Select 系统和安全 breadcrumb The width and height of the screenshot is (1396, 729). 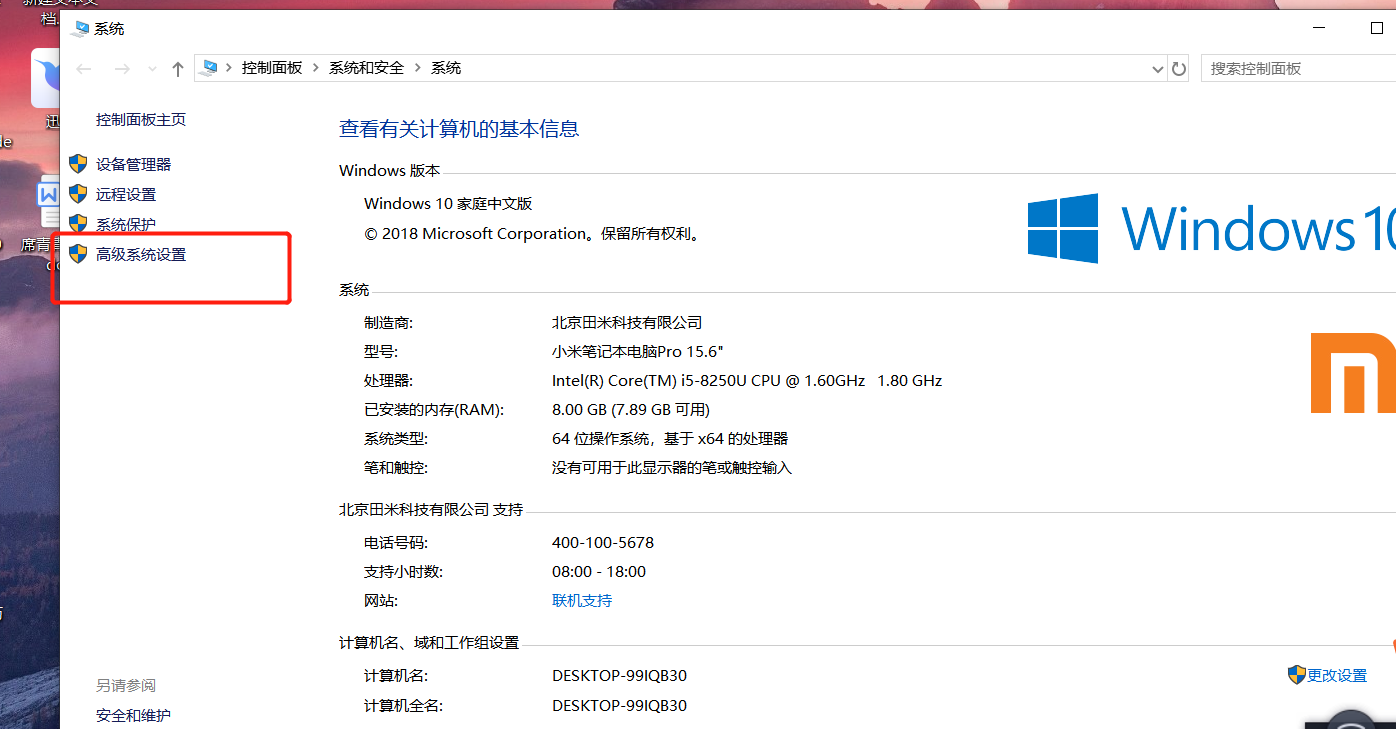pos(367,68)
